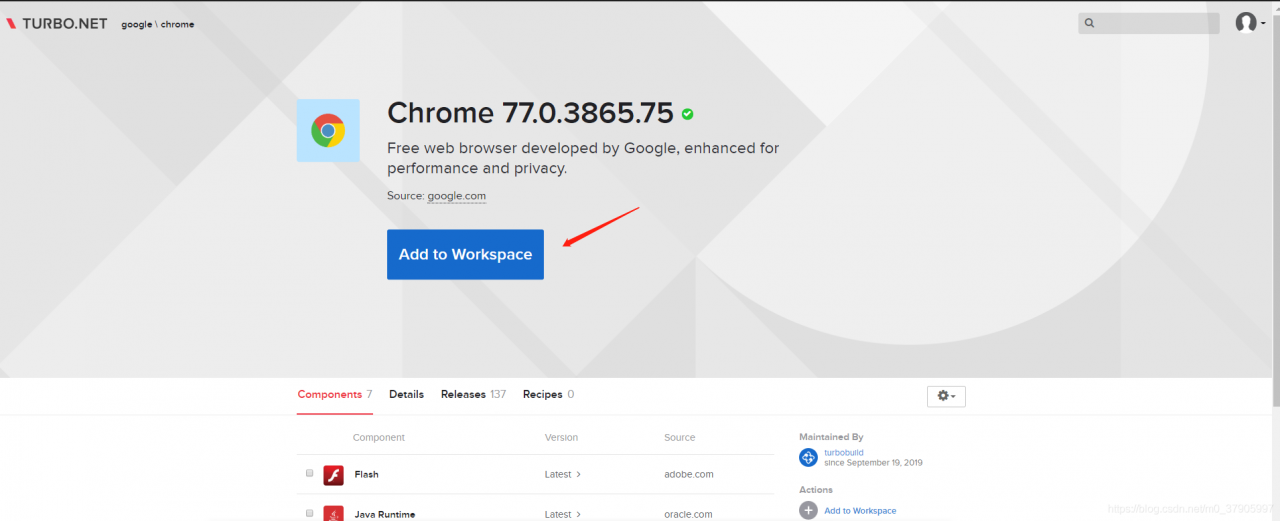The height and width of the screenshot is (521, 1280).
Task: Expand the Flash version Latest selector
Action: 562,475
